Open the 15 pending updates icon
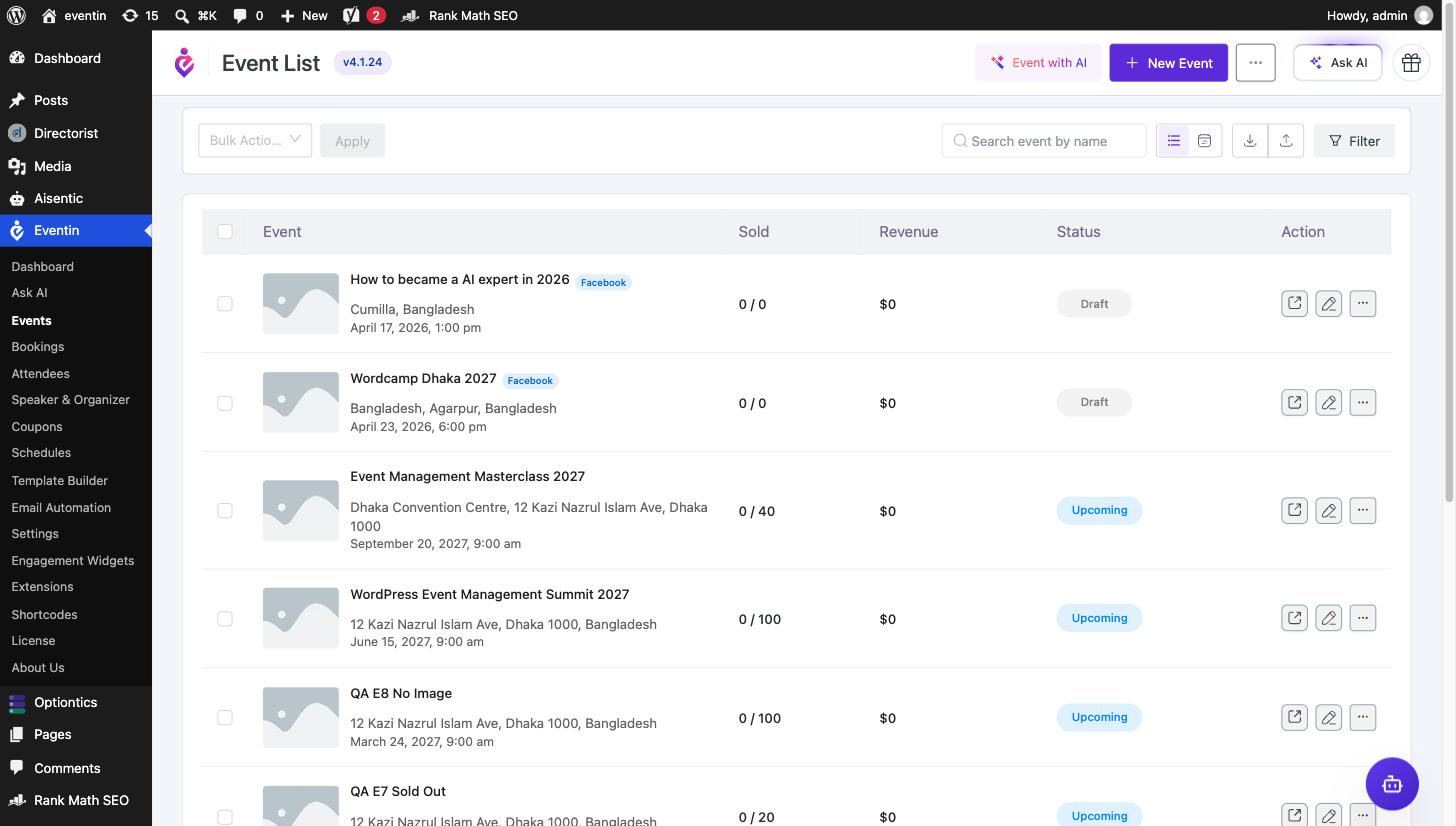 (140, 15)
